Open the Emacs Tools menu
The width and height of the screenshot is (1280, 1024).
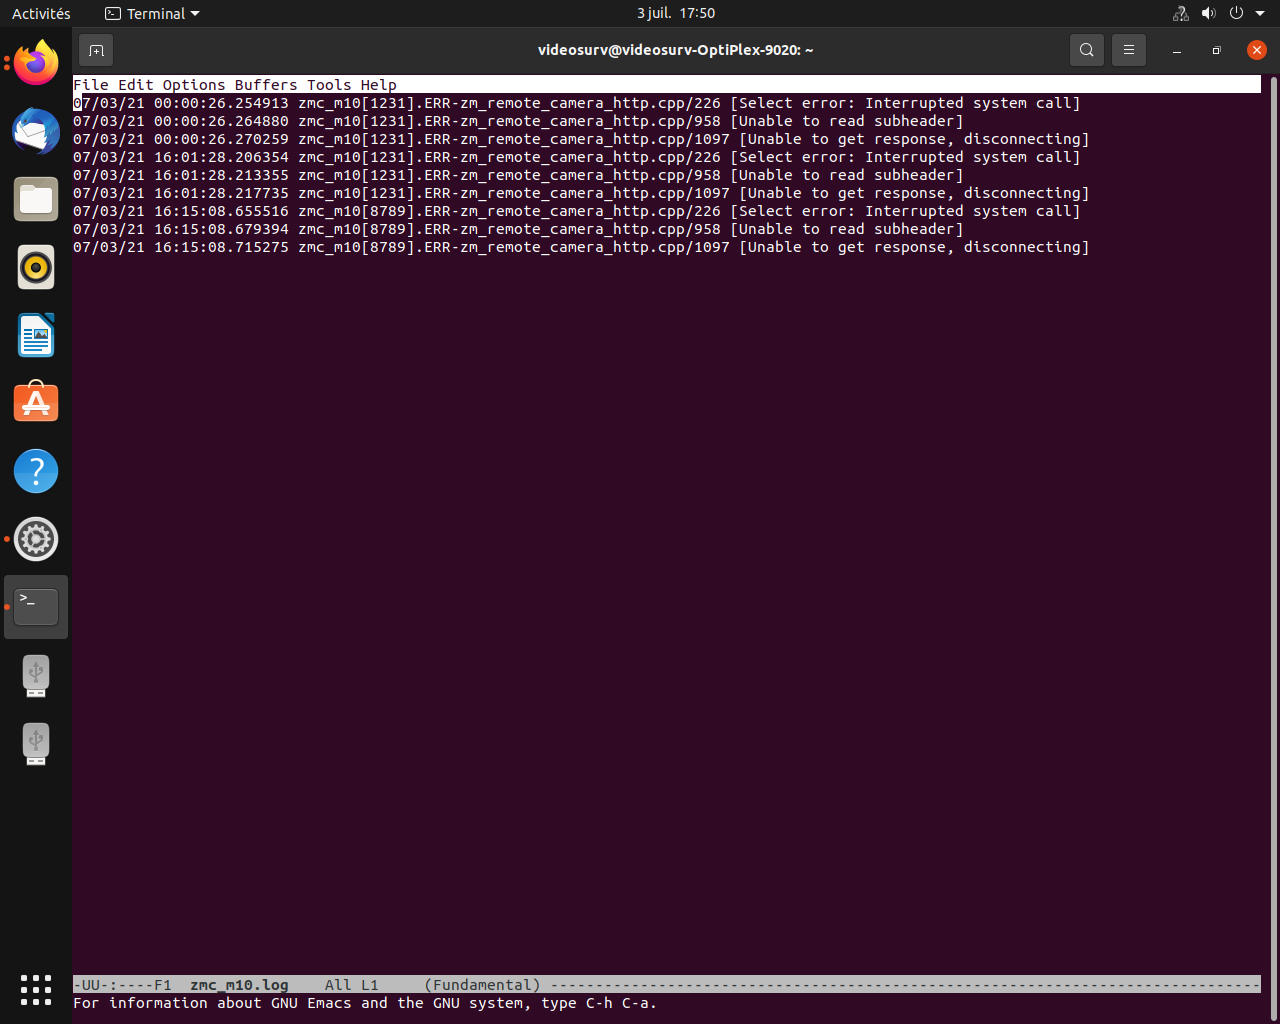coord(329,85)
